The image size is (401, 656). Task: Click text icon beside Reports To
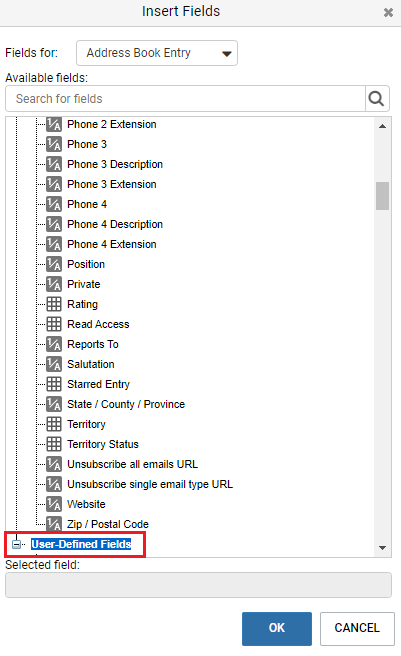tap(54, 344)
